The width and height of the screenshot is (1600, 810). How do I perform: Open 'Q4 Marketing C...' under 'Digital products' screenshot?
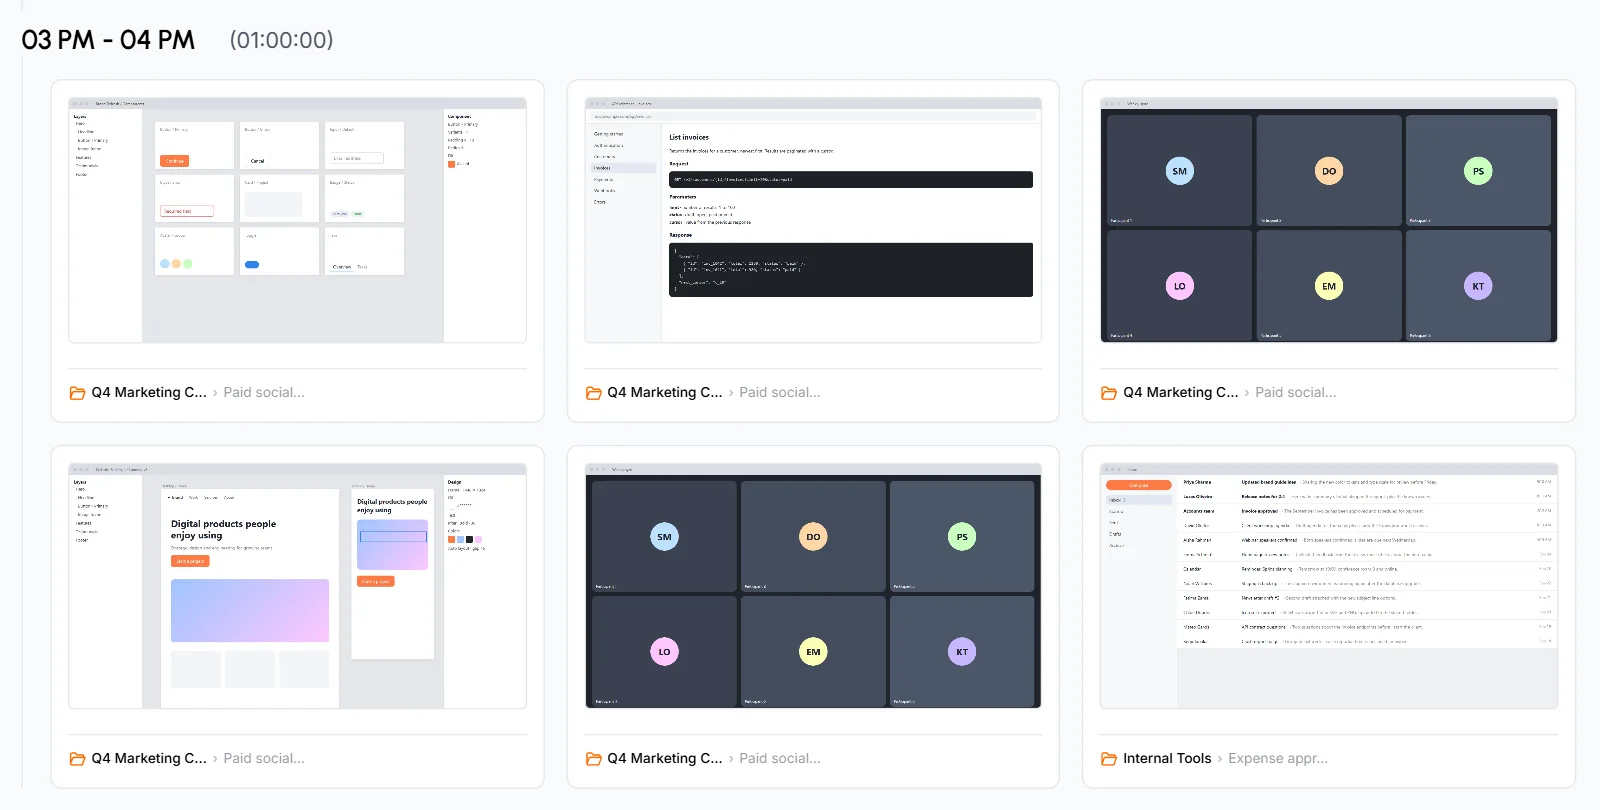pos(149,759)
